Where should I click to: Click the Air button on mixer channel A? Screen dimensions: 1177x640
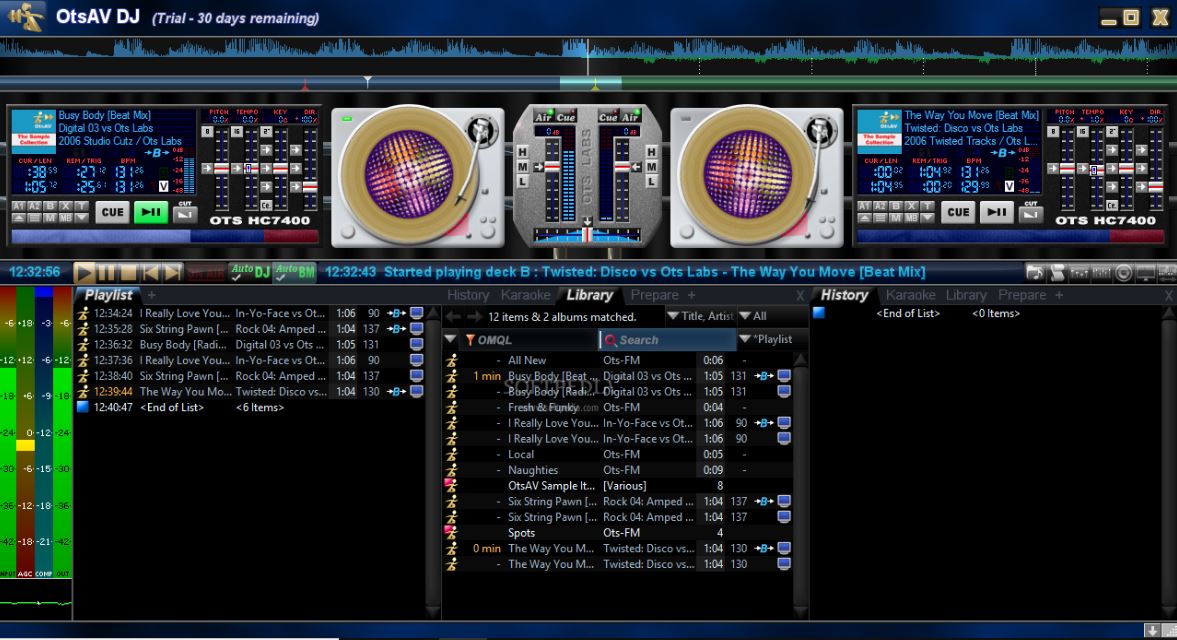click(543, 117)
